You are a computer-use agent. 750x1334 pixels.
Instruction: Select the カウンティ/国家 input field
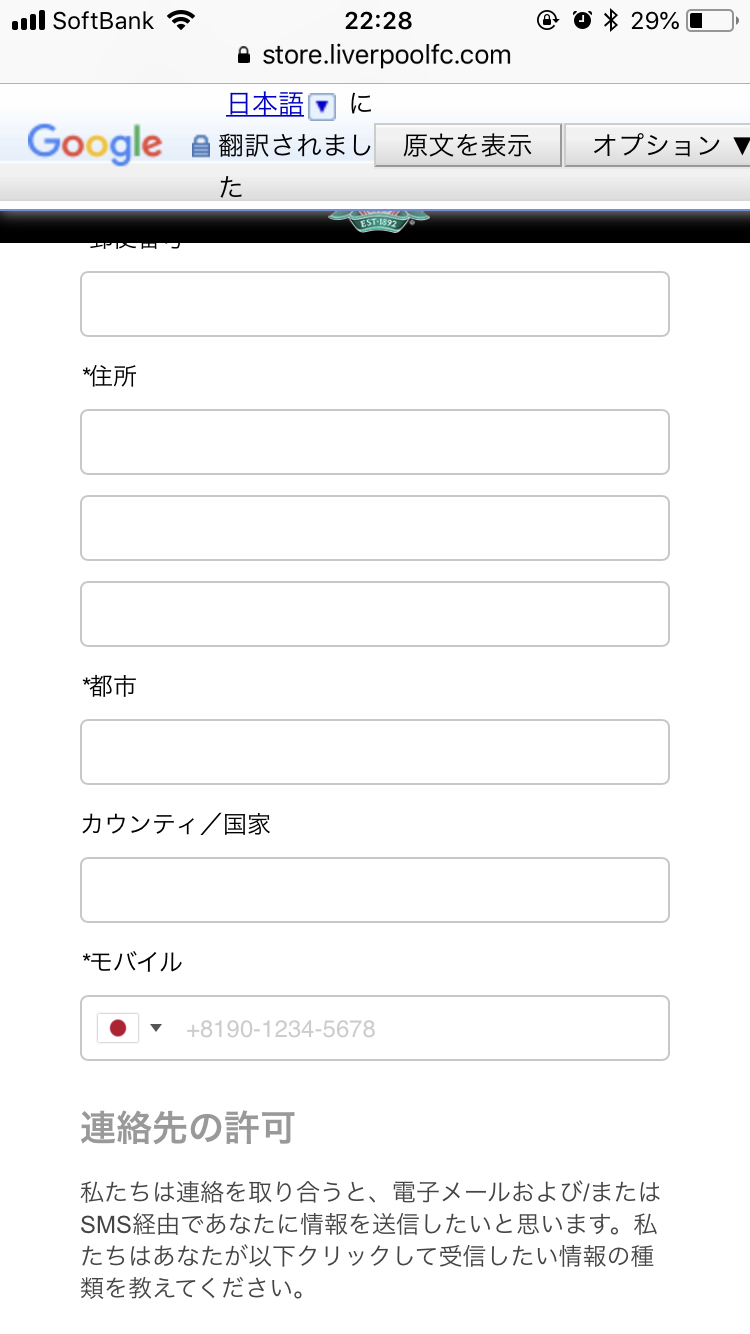[375, 889]
